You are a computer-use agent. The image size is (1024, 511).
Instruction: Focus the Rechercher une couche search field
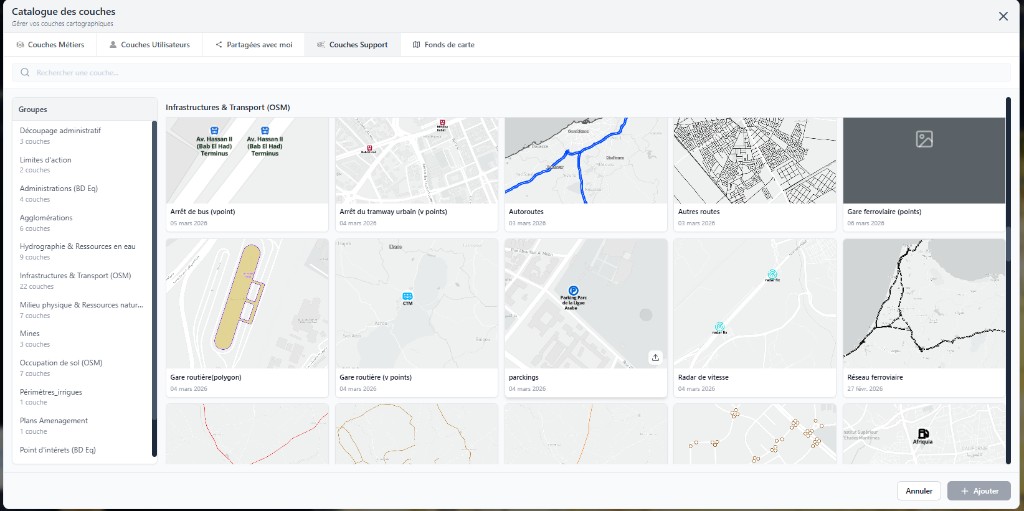(512, 73)
